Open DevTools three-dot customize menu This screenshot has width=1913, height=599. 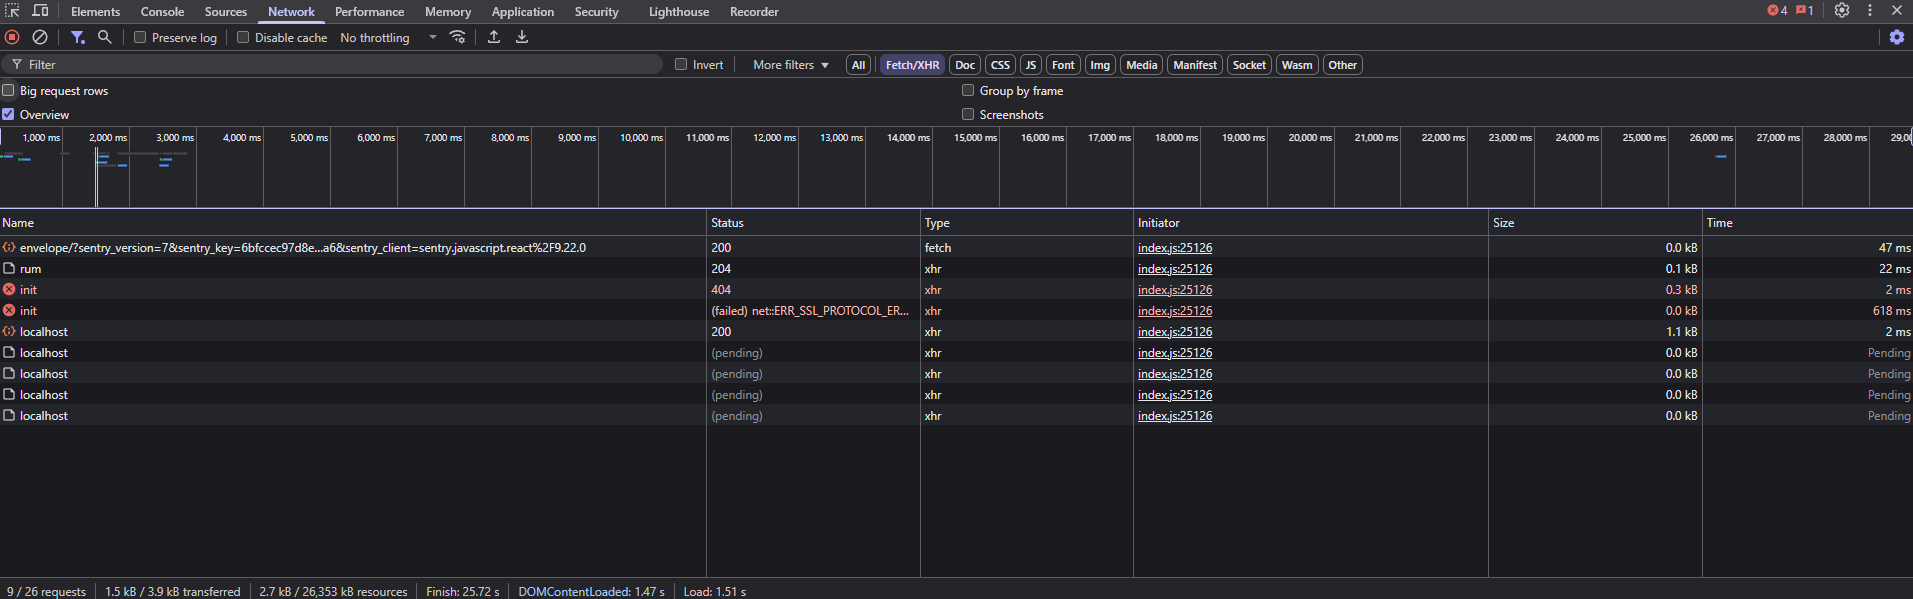[1870, 11]
